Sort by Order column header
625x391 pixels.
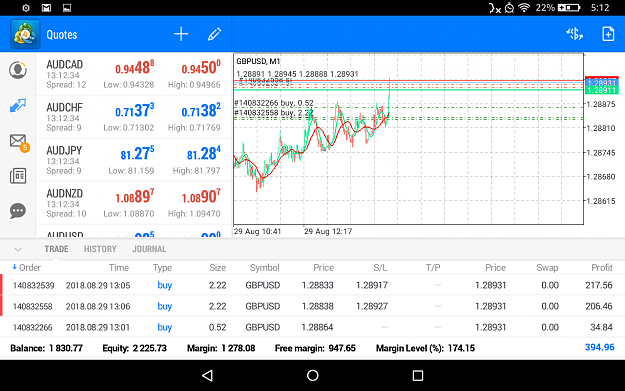pyautogui.click(x=26, y=267)
